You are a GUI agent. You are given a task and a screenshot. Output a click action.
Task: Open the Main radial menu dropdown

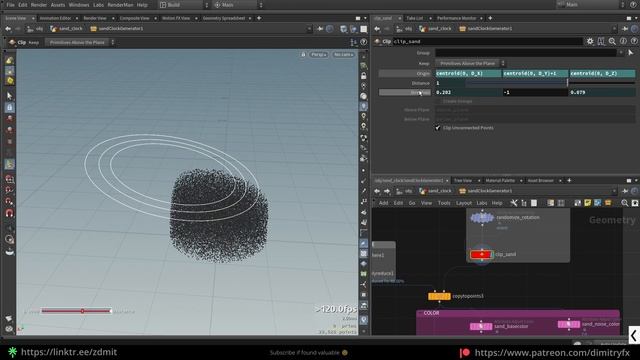coord(238,5)
